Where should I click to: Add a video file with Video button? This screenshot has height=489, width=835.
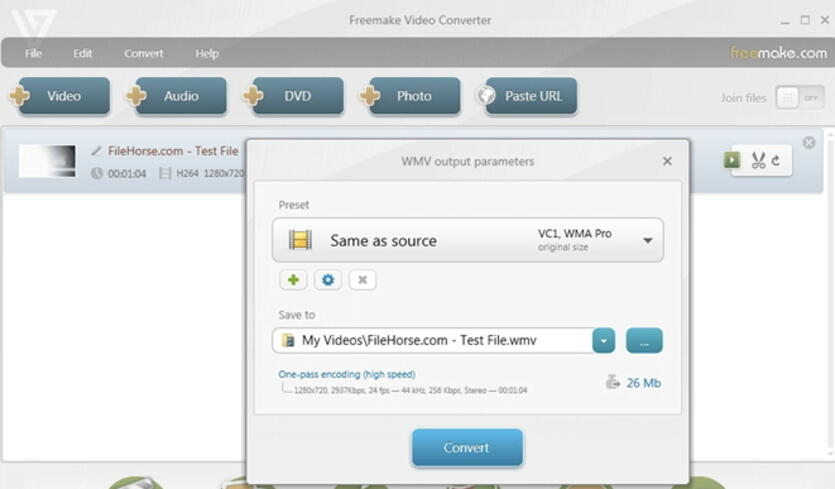pos(63,96)
